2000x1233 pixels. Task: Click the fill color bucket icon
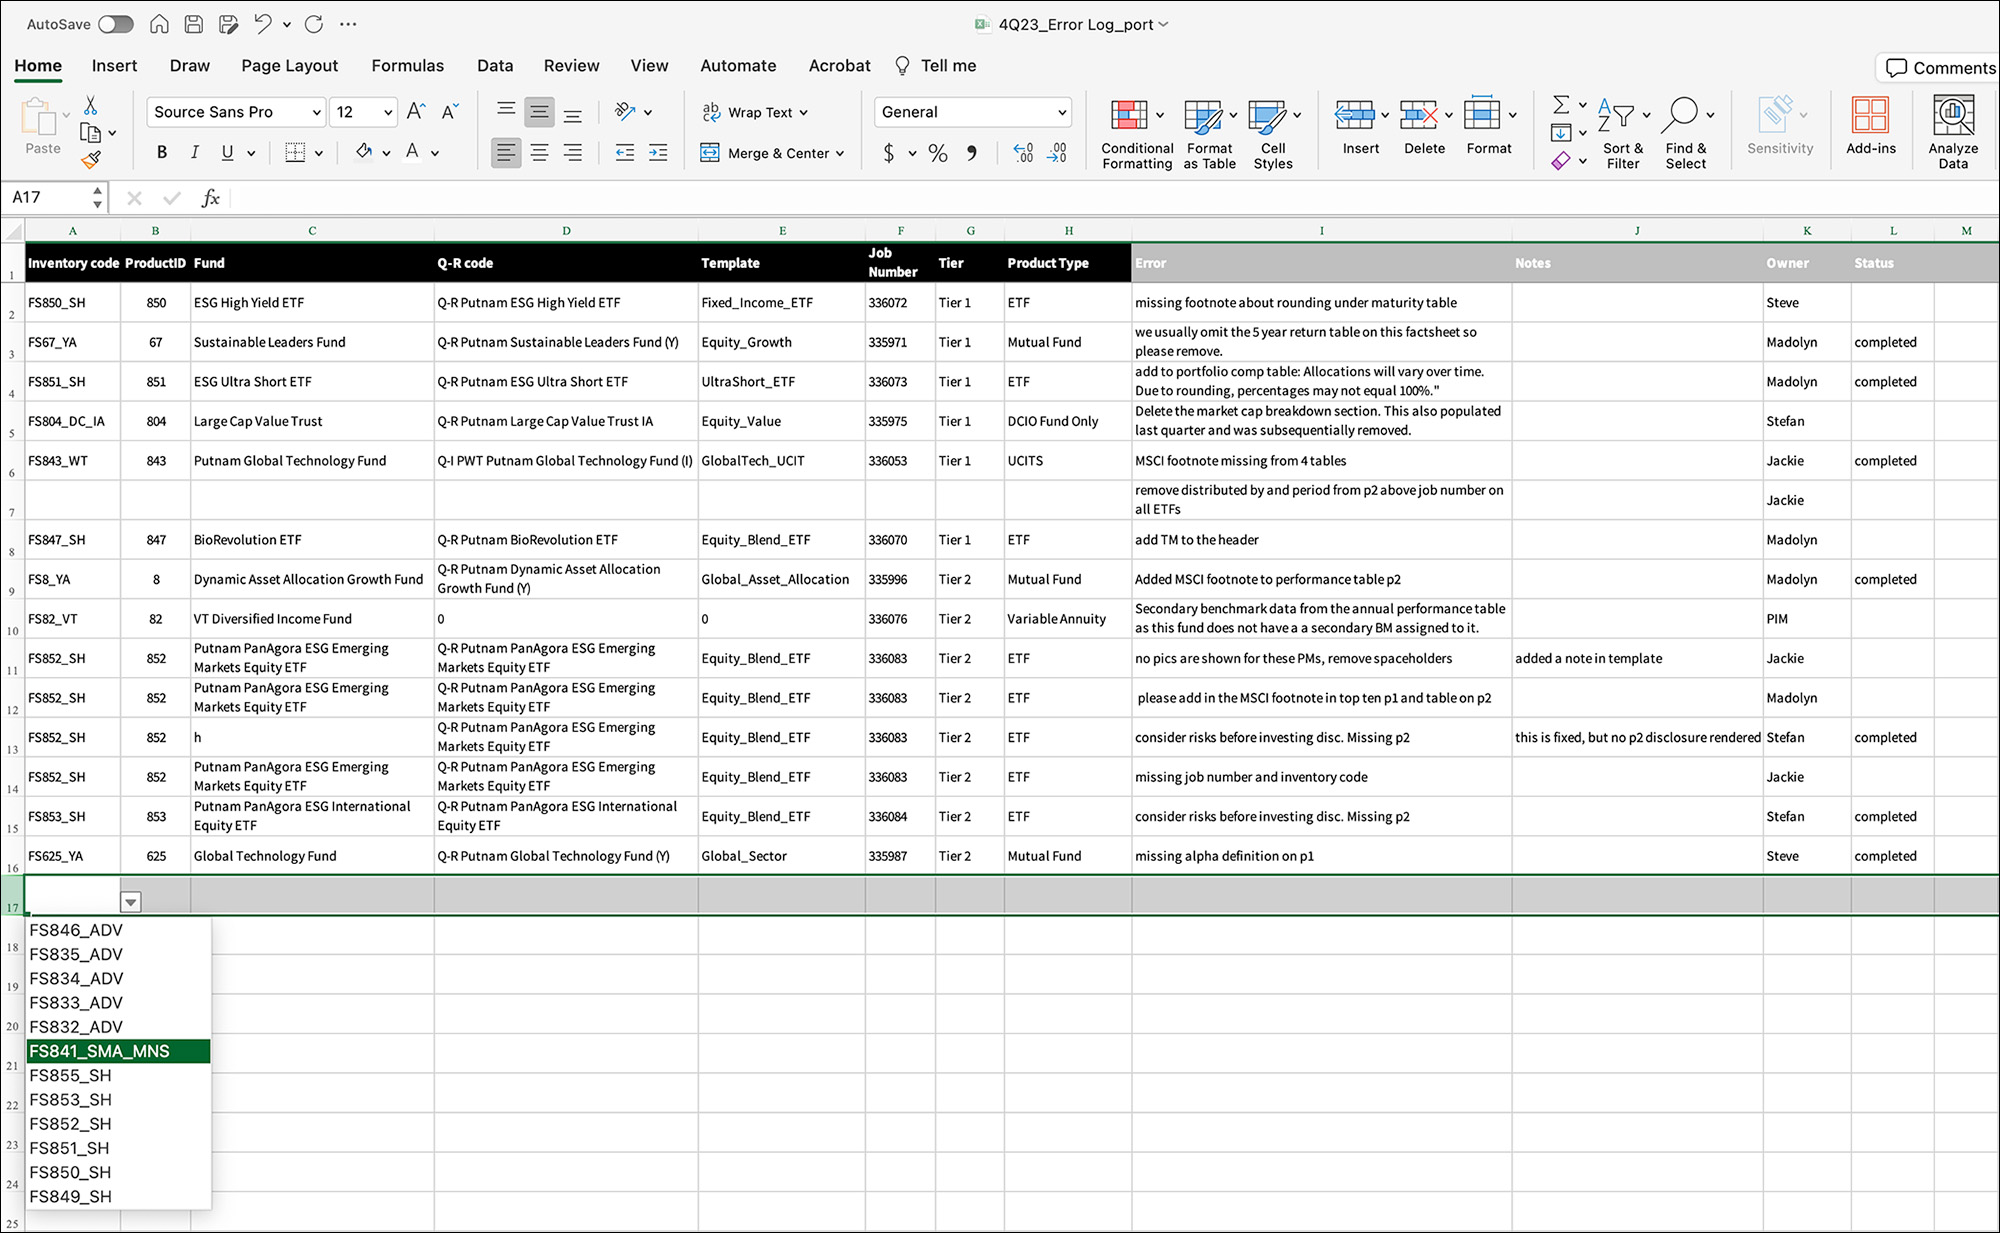coord(364,152)
